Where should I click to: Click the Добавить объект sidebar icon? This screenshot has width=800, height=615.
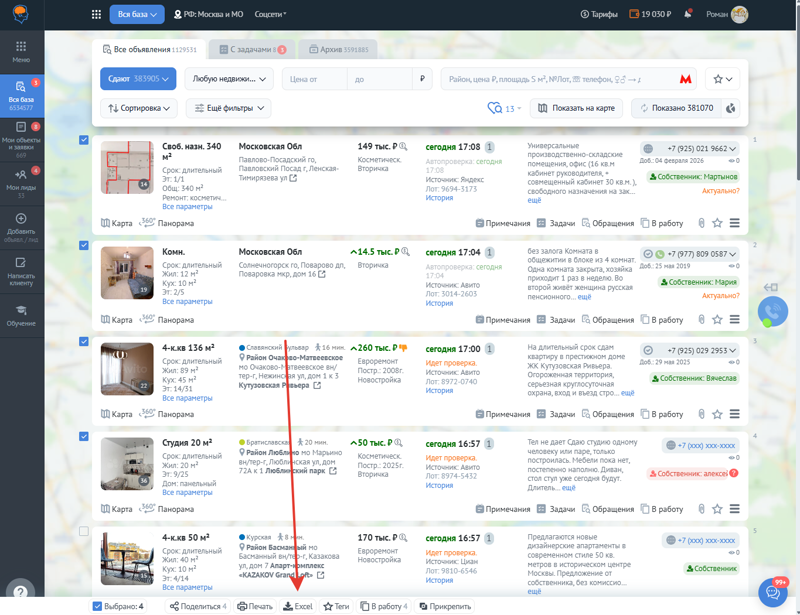[20, 218]
